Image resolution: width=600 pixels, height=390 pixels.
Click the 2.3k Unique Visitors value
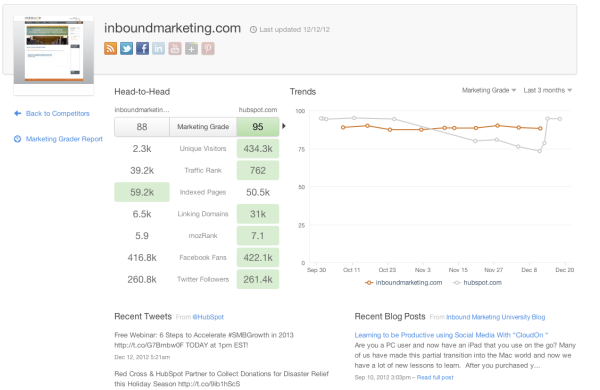click(142, 148)
